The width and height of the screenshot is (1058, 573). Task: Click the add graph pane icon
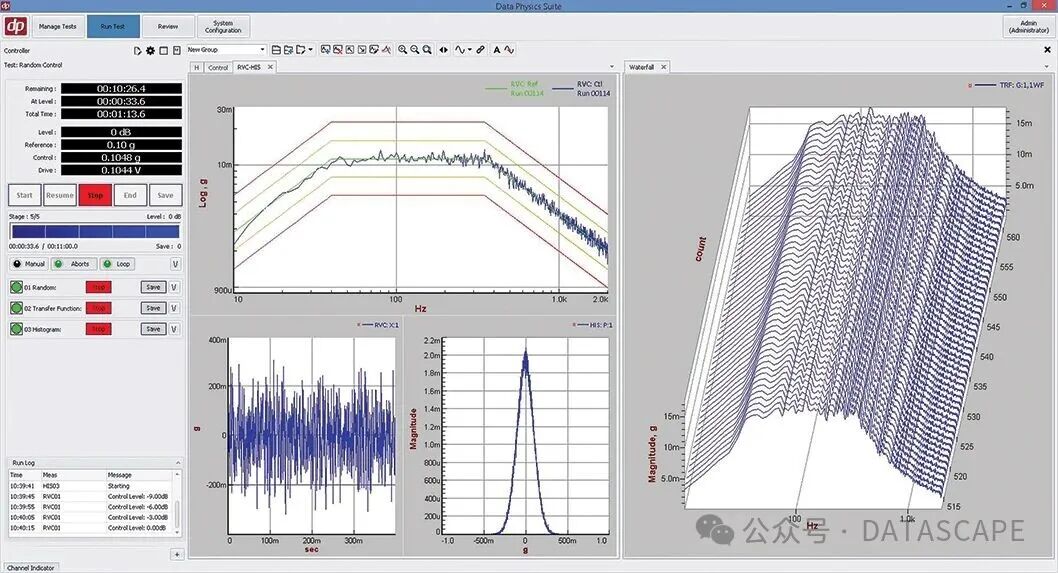click(x=326, y=50)
